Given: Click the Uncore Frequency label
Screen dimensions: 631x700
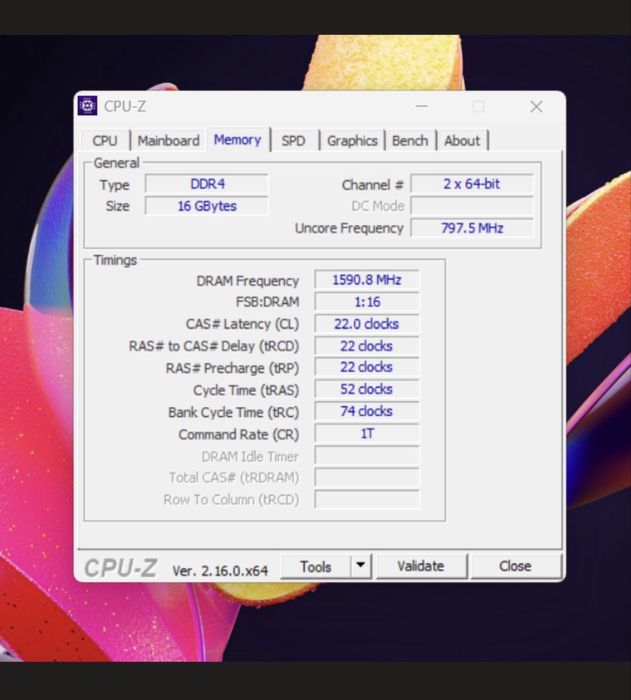Looking at the screenshot, I should click(x=349, y=228).
